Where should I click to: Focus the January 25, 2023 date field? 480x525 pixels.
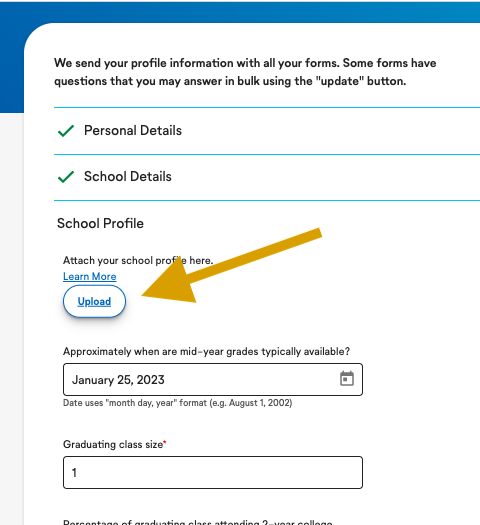coord(213,379)
